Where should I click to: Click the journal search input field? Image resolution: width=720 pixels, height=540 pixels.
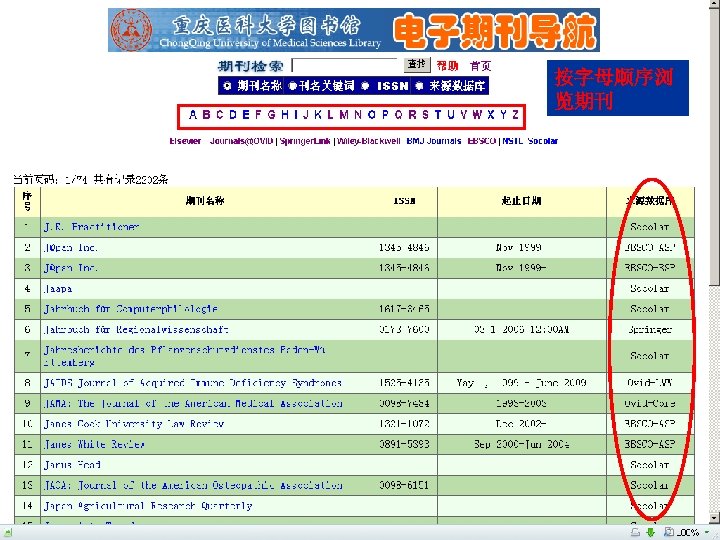pyautogui.click(x=344, y=65)
